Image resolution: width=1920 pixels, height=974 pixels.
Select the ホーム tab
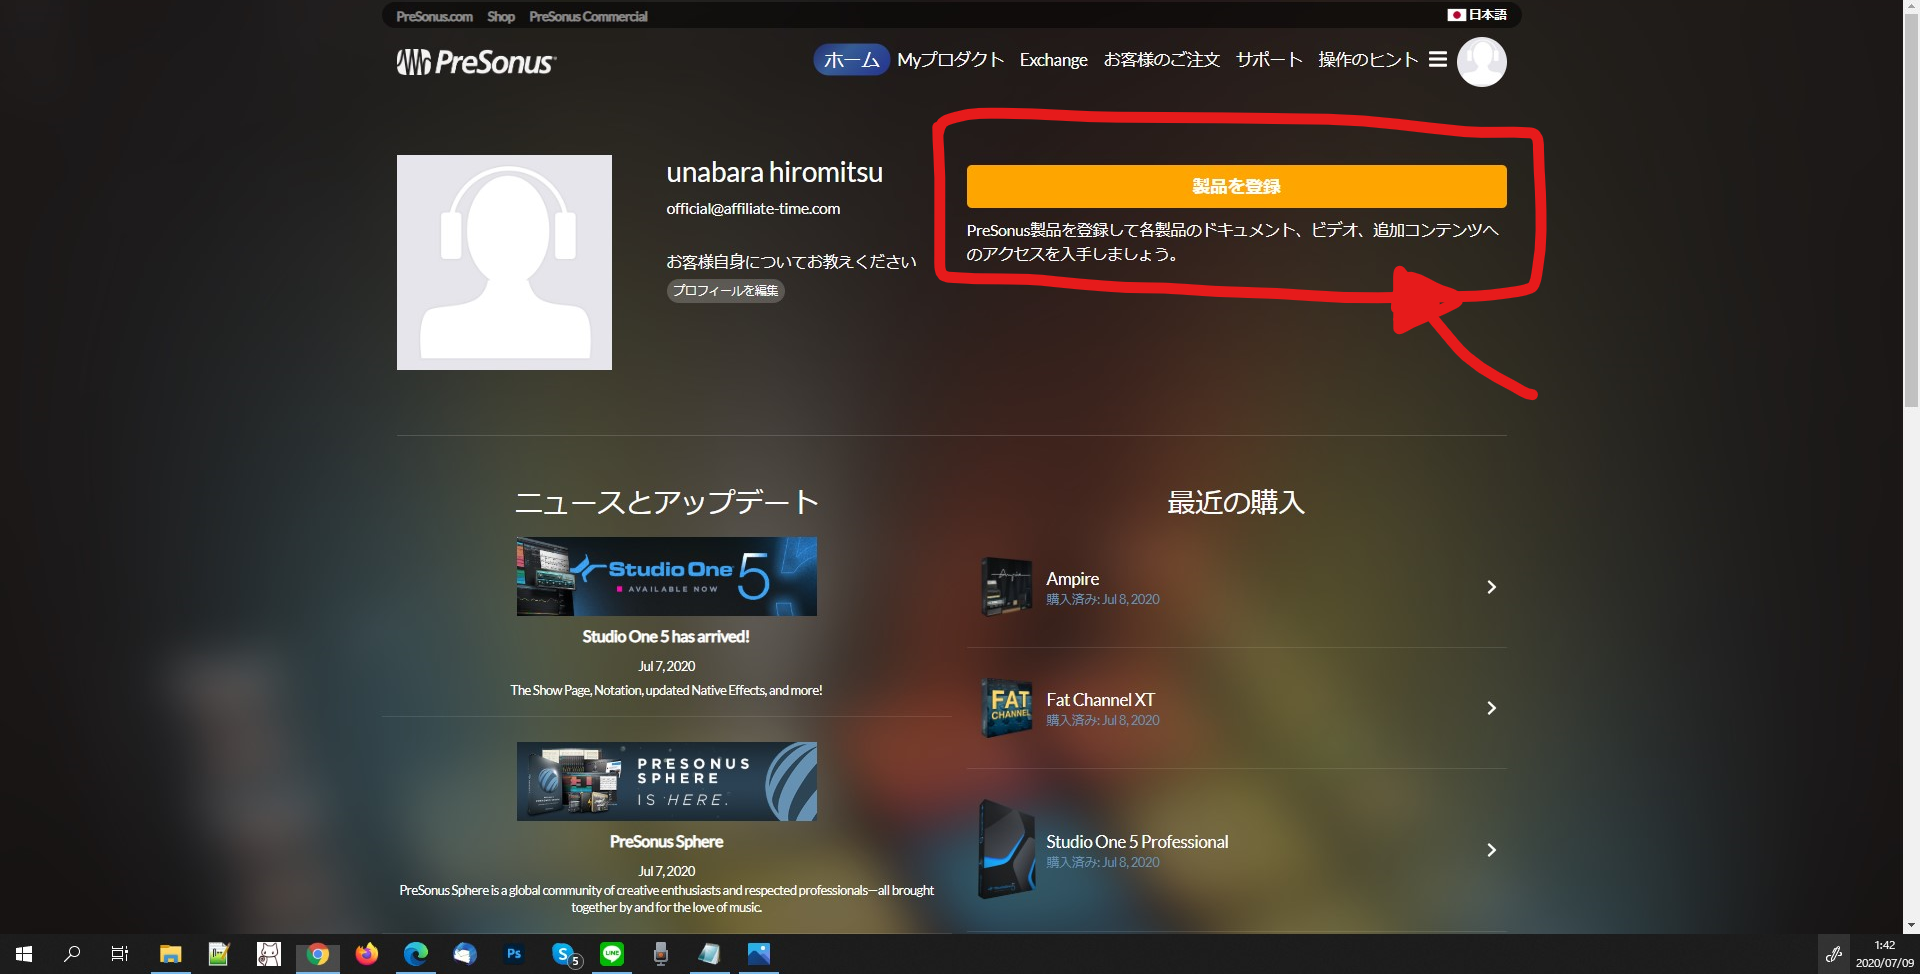pos(851,60)
